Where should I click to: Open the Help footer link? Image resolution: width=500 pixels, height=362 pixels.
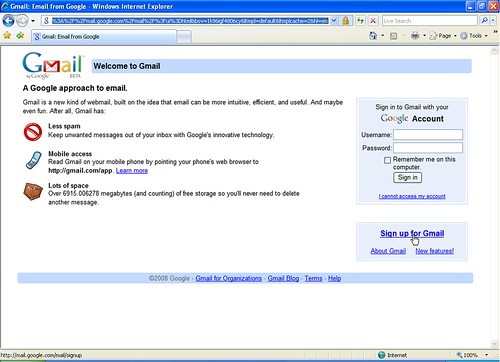(x=334, y=278)
